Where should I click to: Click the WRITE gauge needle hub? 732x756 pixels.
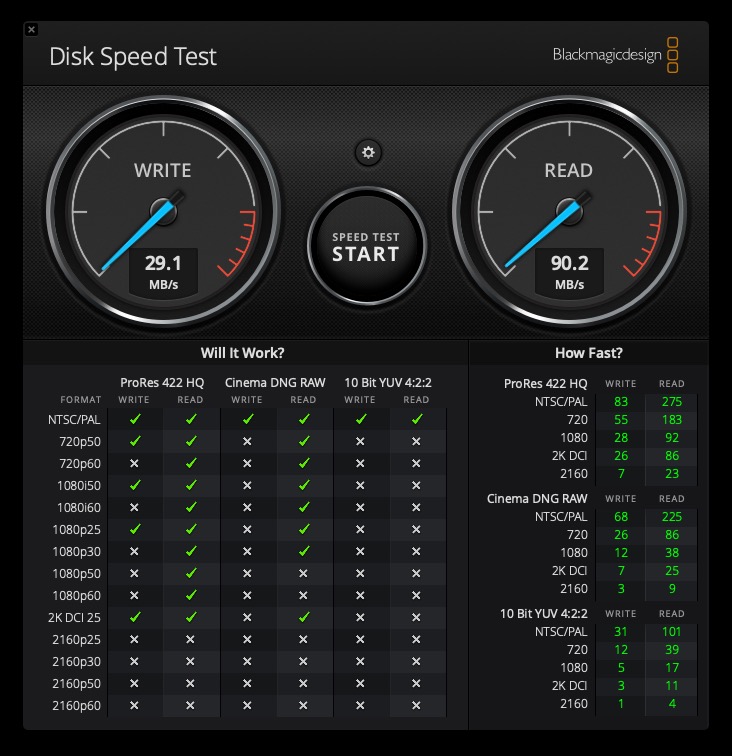coord(163,210)
